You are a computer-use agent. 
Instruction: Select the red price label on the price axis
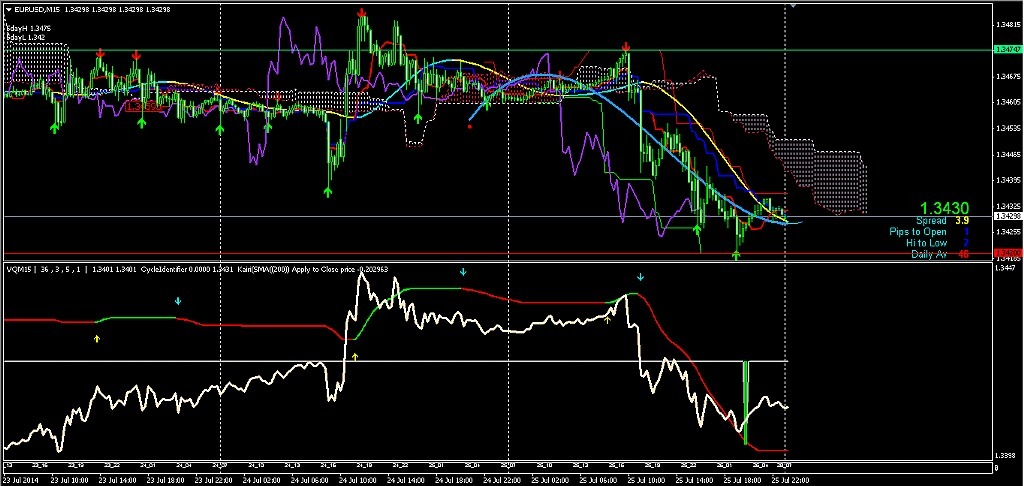pos(1006,253)
